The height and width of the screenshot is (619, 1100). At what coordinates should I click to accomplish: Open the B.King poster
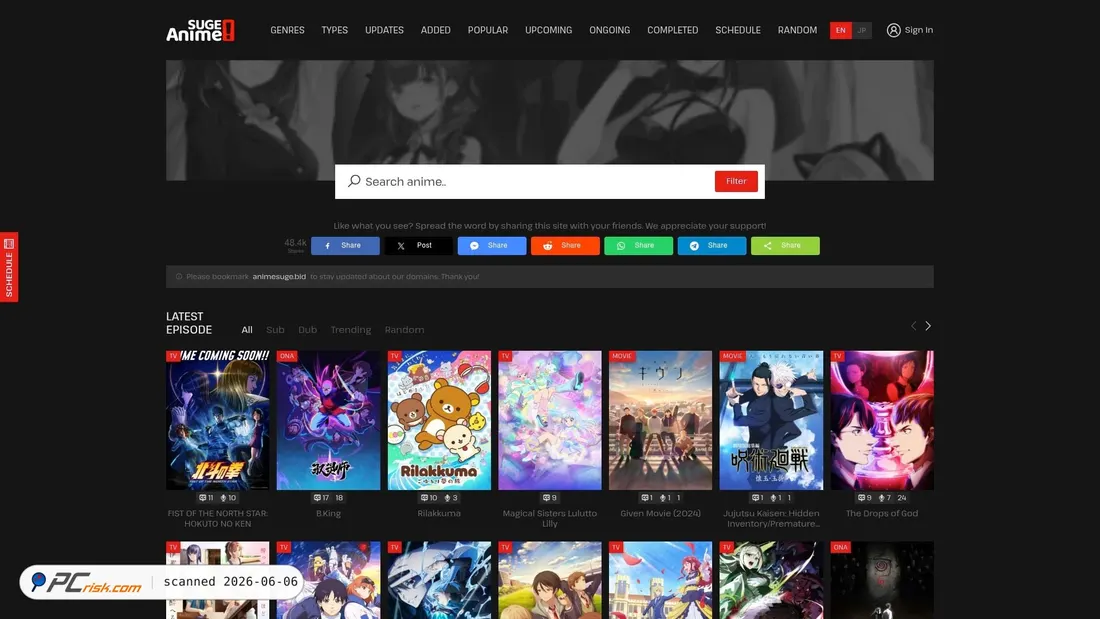click(x=328, y=420)
